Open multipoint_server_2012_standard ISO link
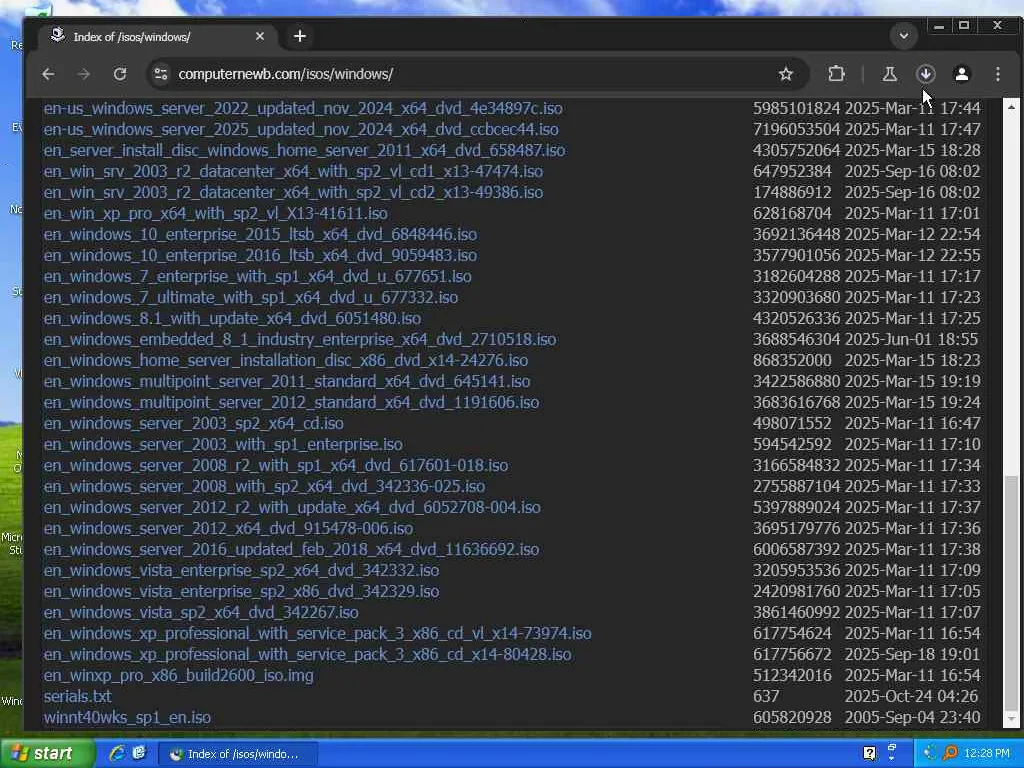Viewport: 1024px width, 768px height. 291,402
